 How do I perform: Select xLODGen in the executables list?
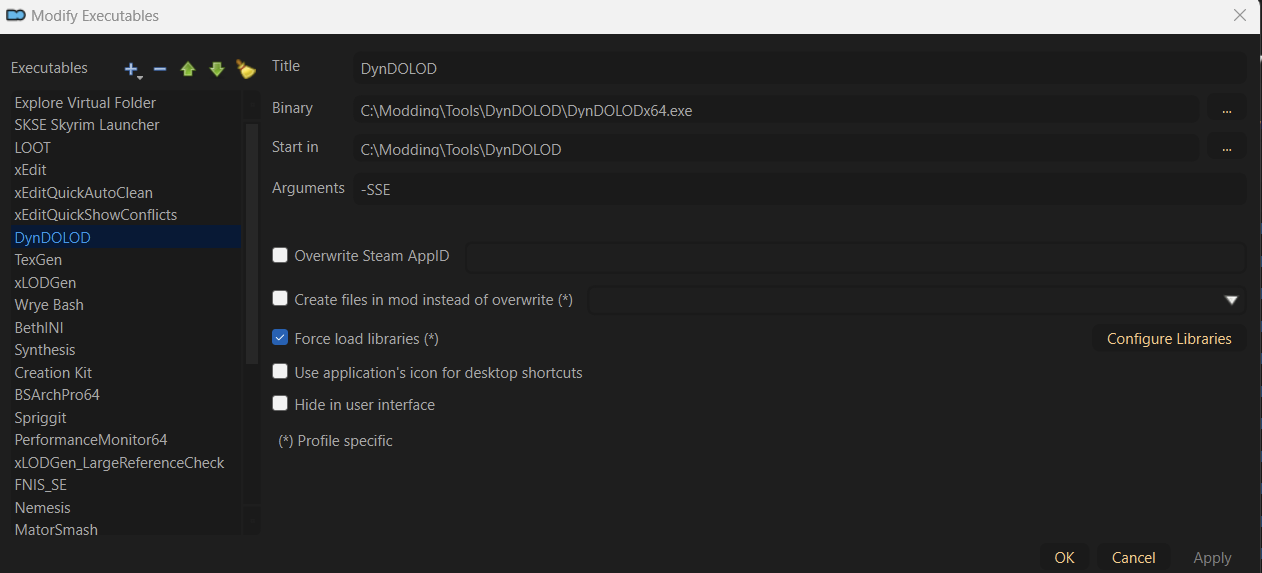(45, 283)
